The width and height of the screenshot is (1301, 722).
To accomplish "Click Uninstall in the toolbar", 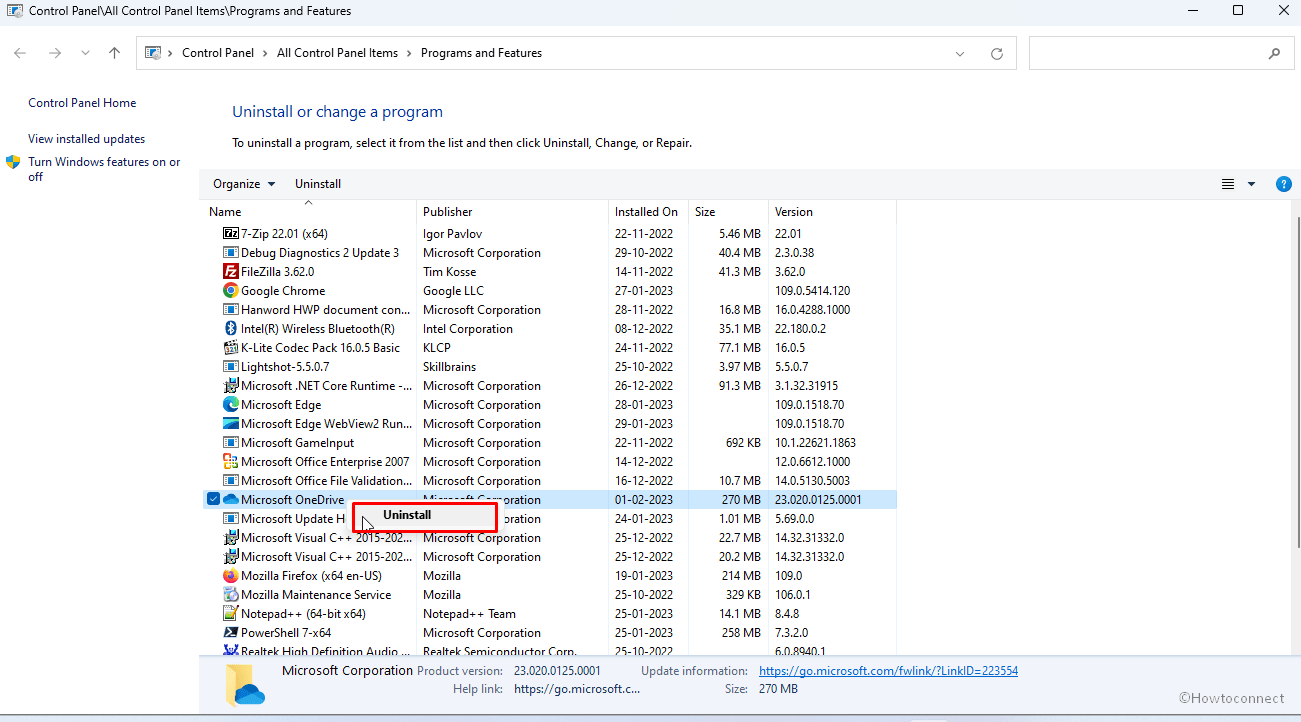I will tap(318, 184).
